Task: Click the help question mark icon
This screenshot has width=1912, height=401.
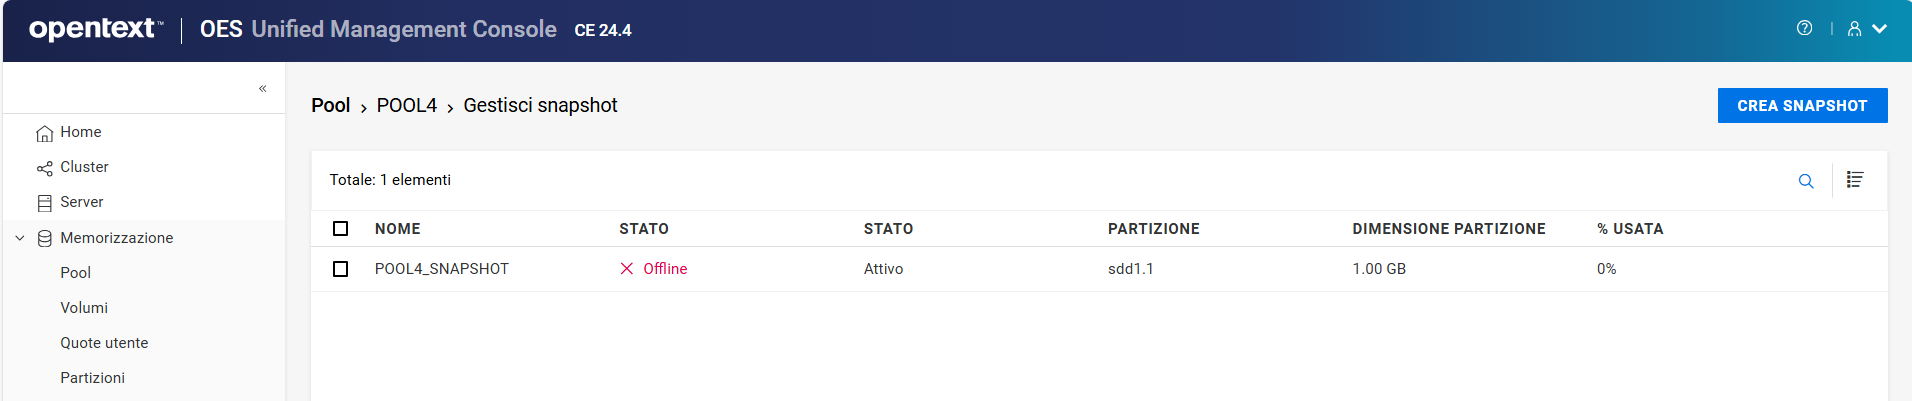Action: pyautogui.click(x=1804, y=28)
